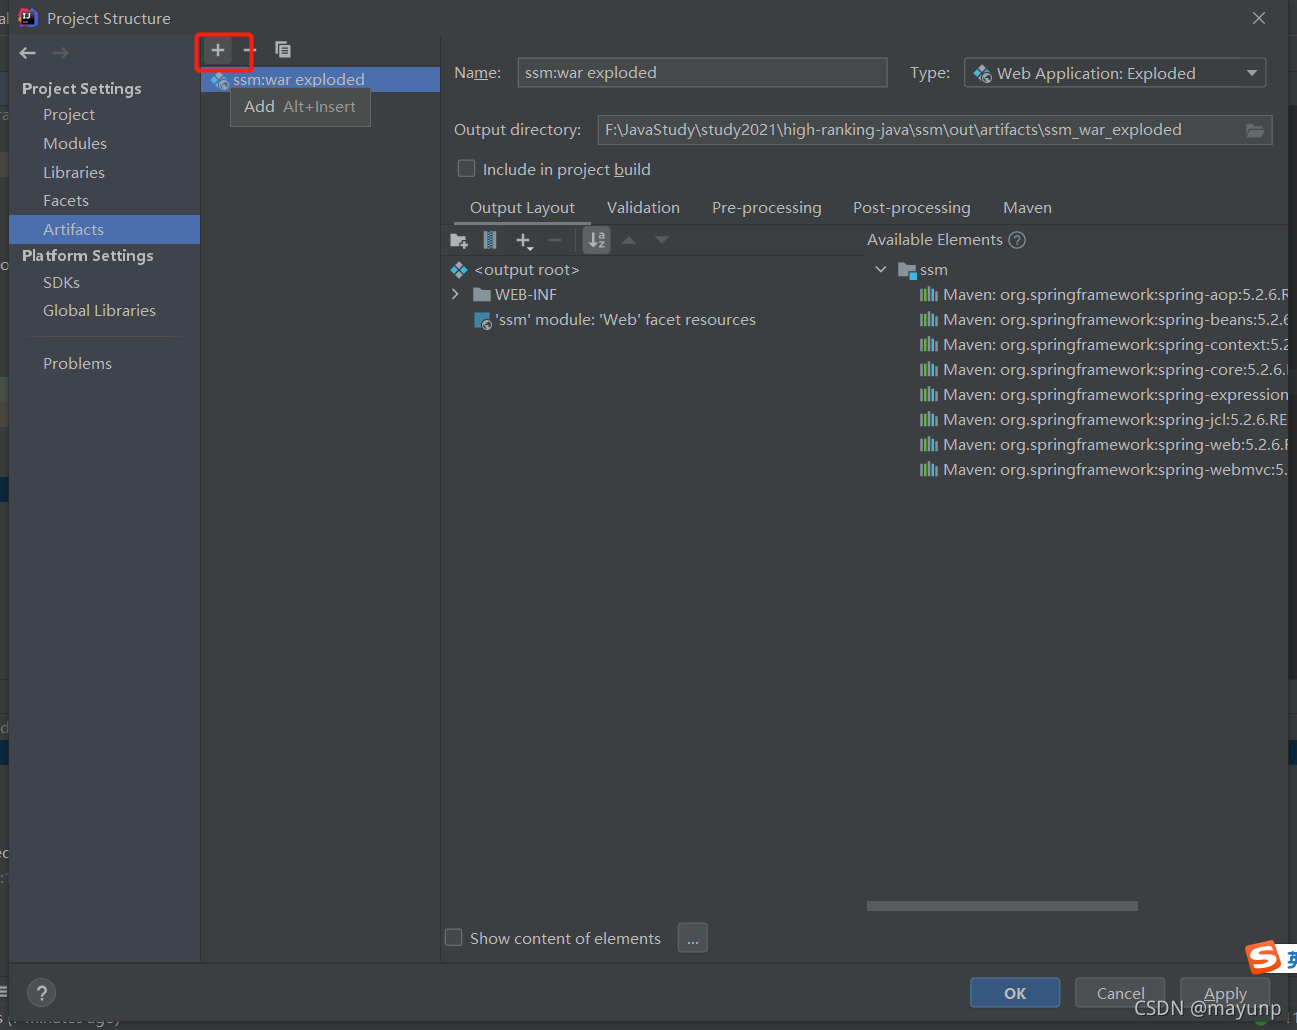Enable Include in project build checkbox
The height and width of the screenshot is (1030, 1297).
tap(466, 168)
